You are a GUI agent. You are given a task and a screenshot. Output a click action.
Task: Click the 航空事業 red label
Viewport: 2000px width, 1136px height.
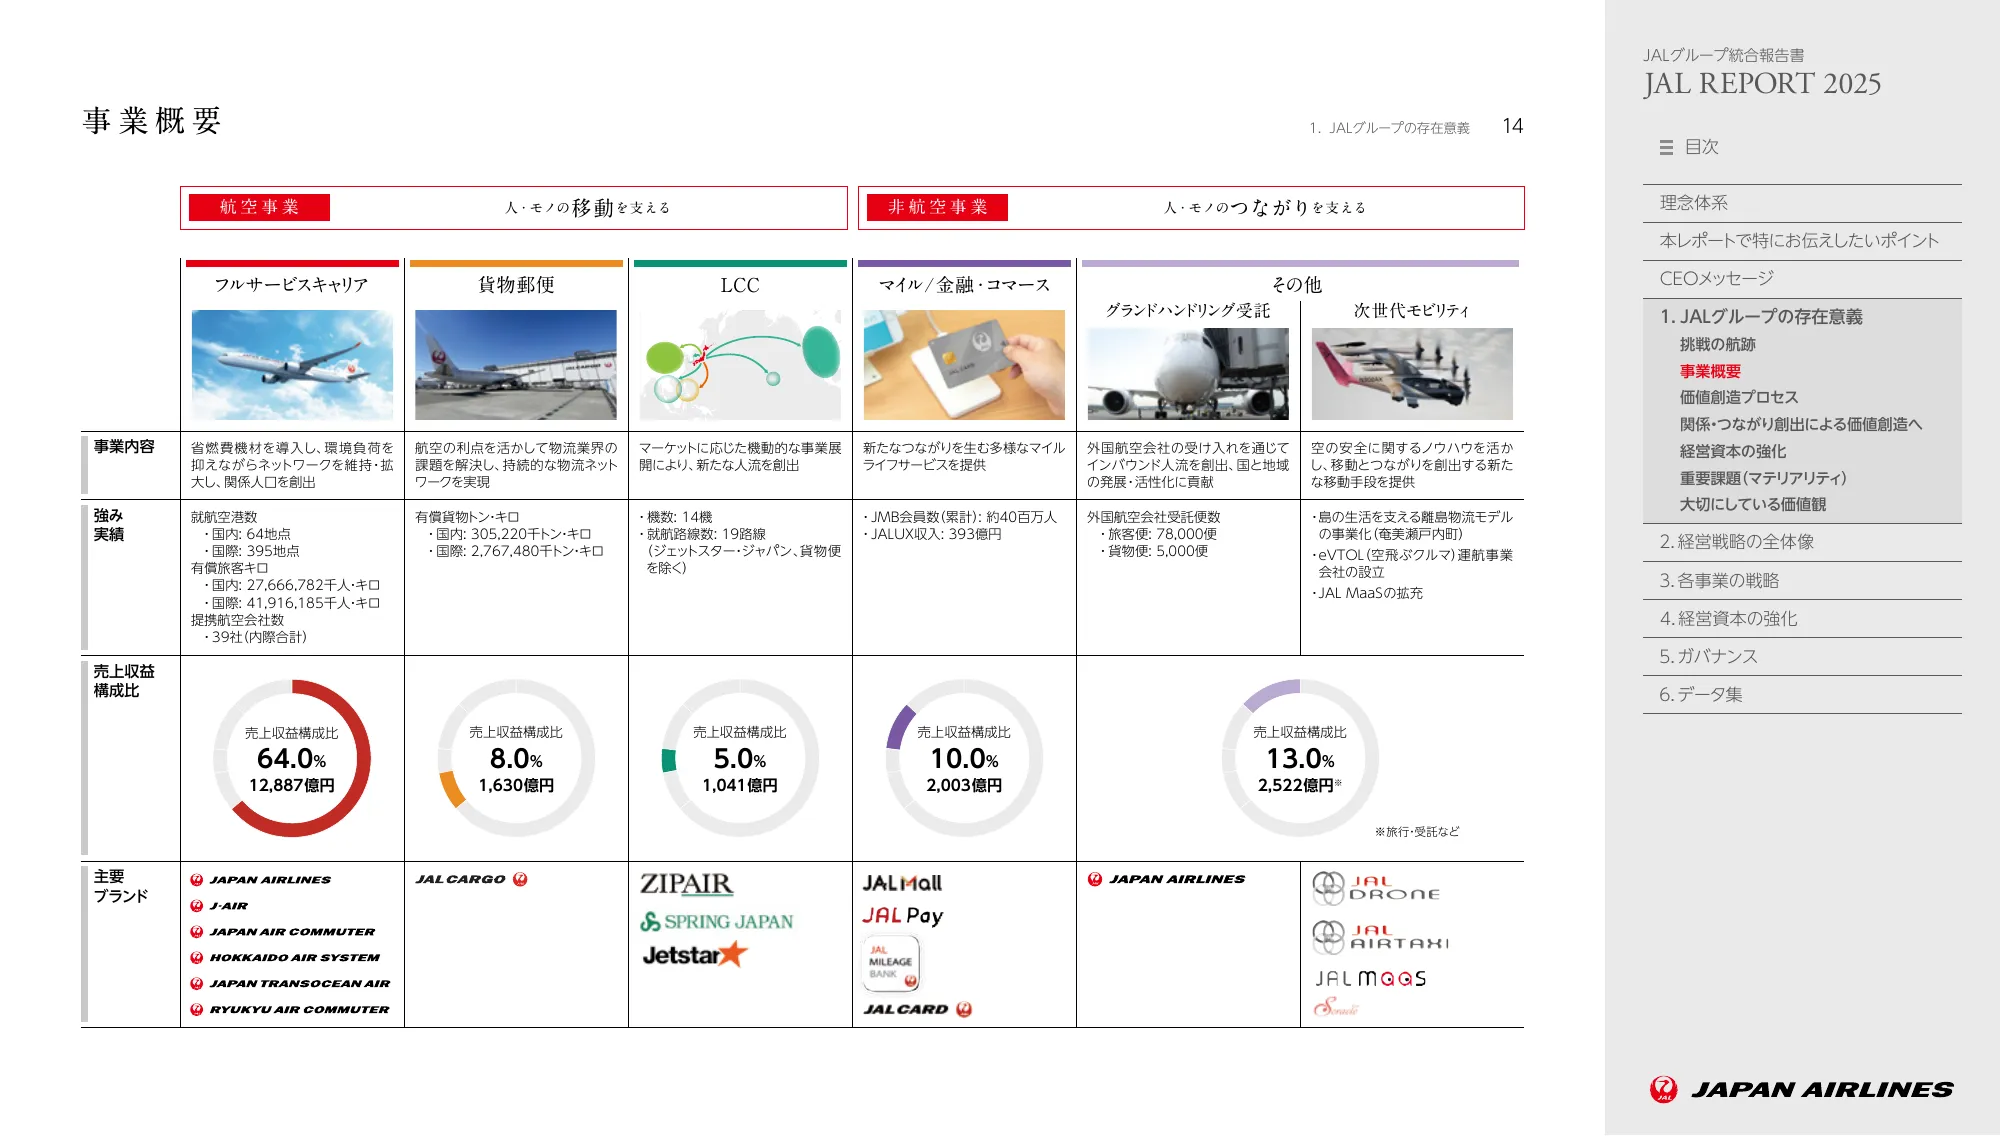[x=259, y=207]
